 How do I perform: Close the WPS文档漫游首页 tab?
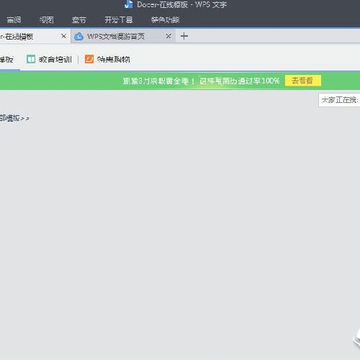[168, 36]
